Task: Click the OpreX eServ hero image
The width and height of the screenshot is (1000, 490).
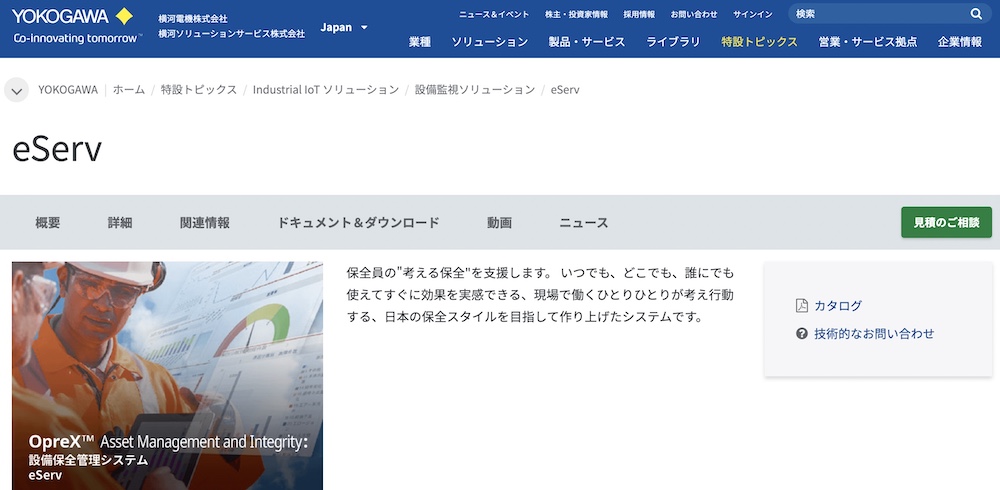Action: (167, 375)
